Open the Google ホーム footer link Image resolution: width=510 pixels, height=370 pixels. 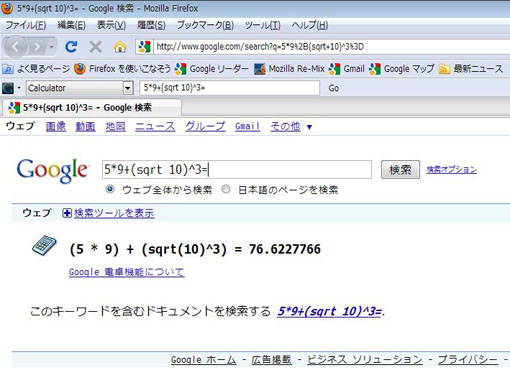(x=204, y=359)
